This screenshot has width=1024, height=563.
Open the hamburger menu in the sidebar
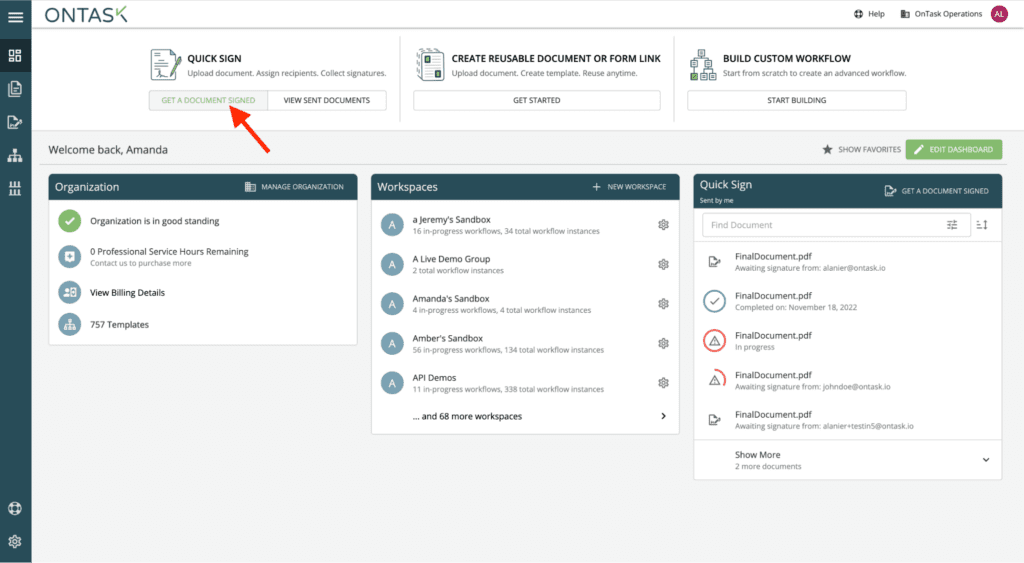[x=15, y=17]
